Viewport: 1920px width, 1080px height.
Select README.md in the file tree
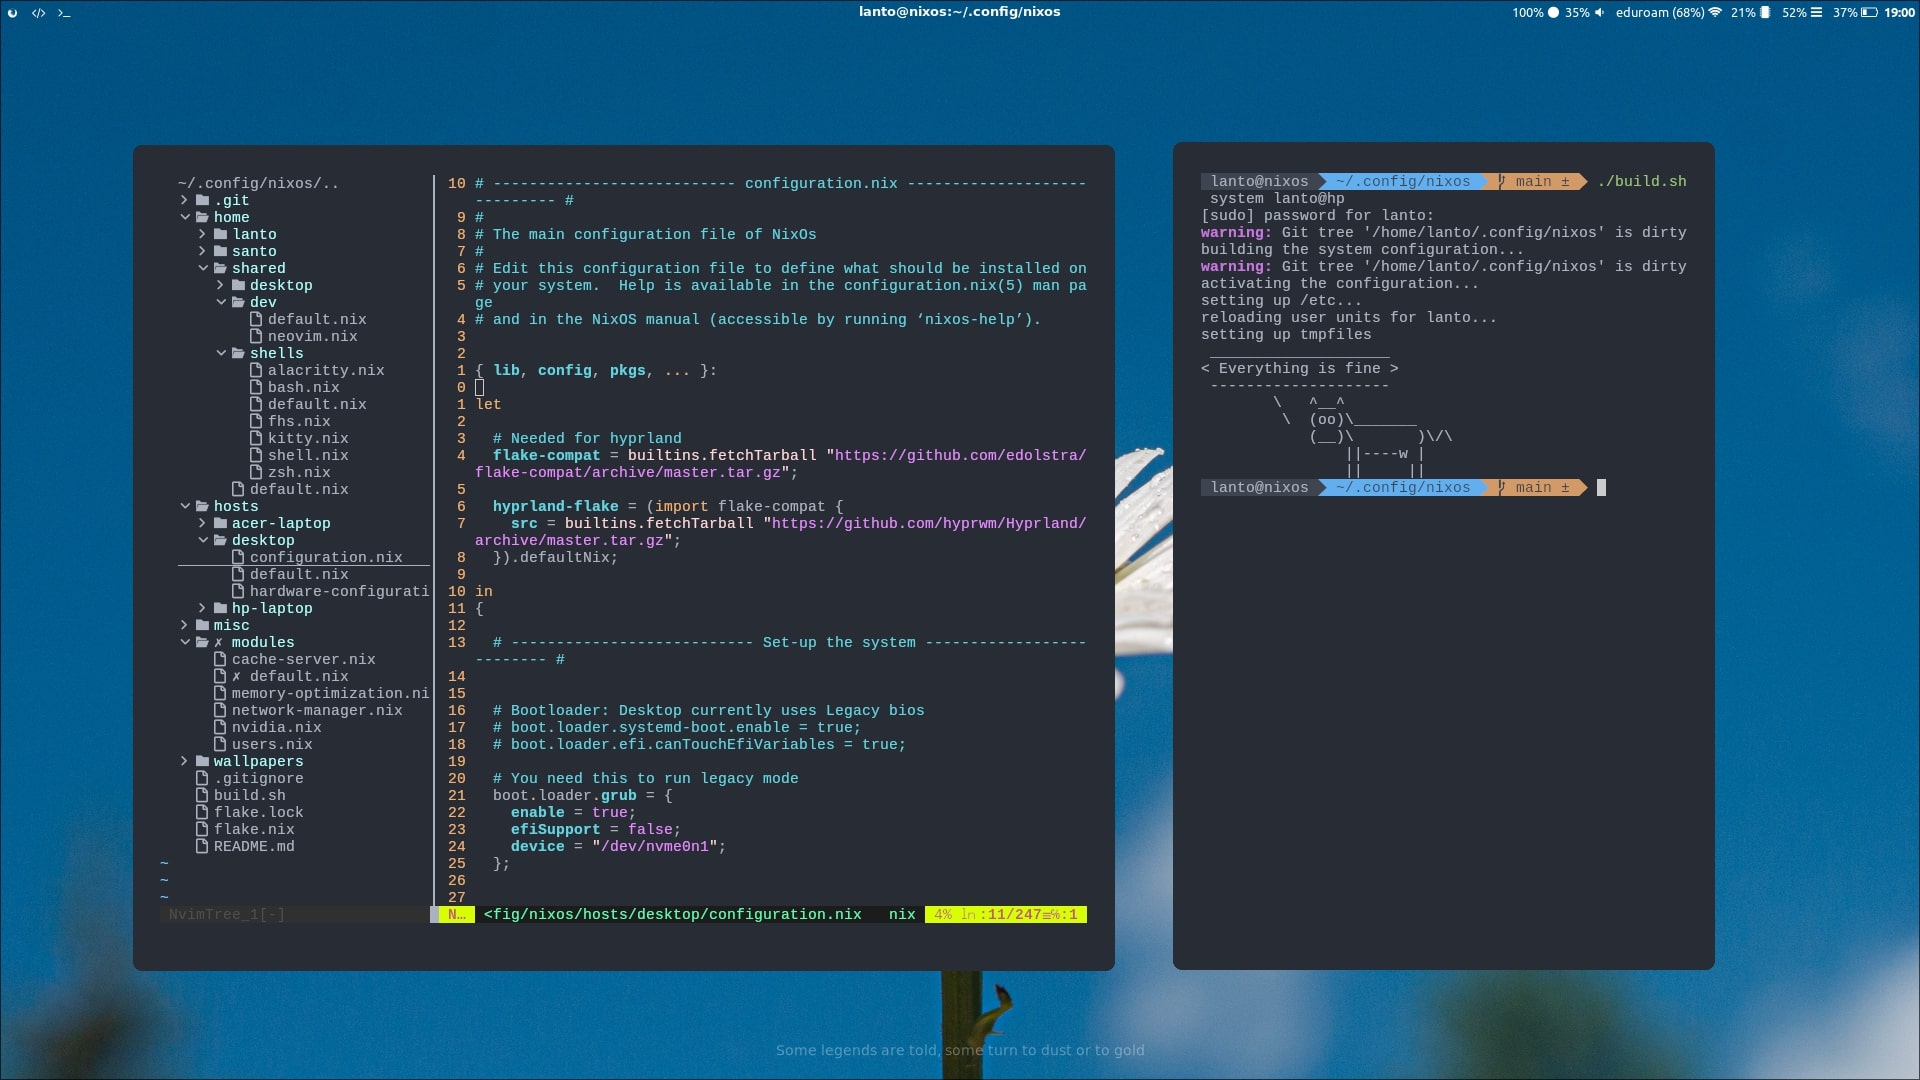[x=254, y=846]
